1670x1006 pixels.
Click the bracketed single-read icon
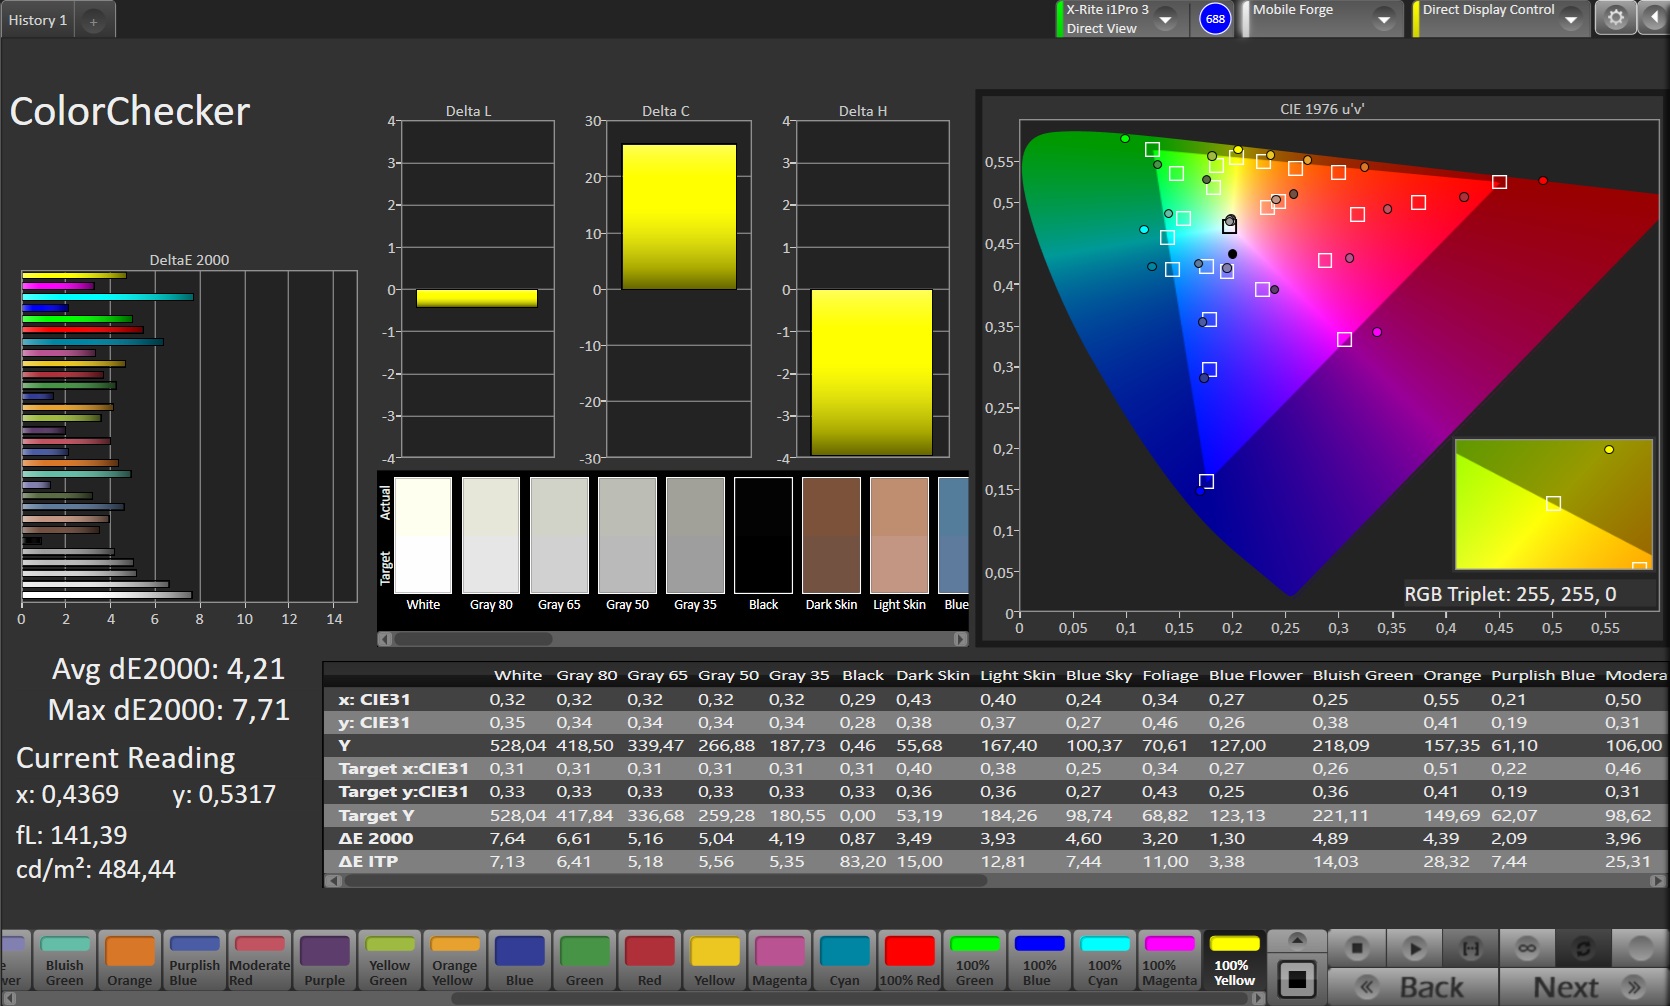coord(1470,947)
